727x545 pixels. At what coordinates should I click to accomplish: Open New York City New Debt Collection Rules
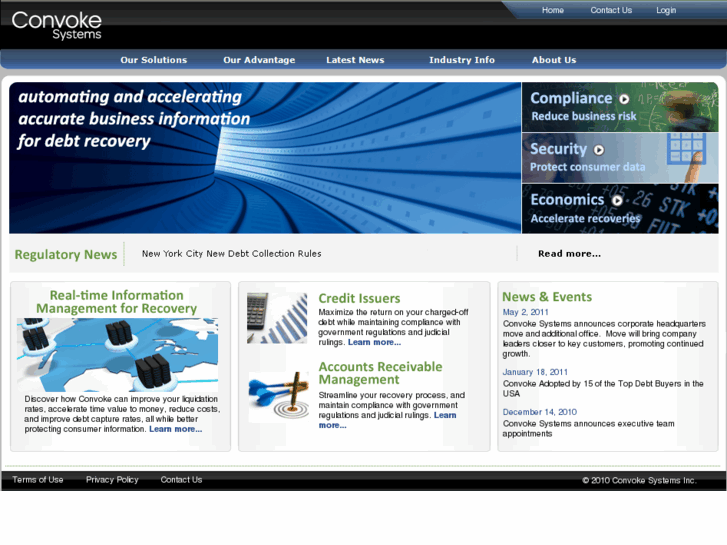pos(231,254)
